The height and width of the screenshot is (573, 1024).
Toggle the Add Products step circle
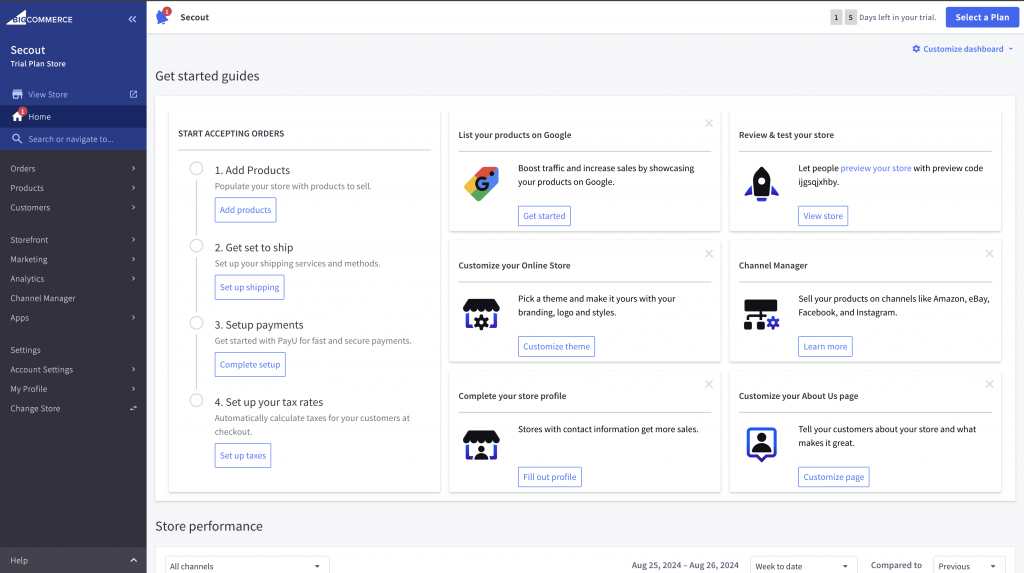(x=197, y=168)
